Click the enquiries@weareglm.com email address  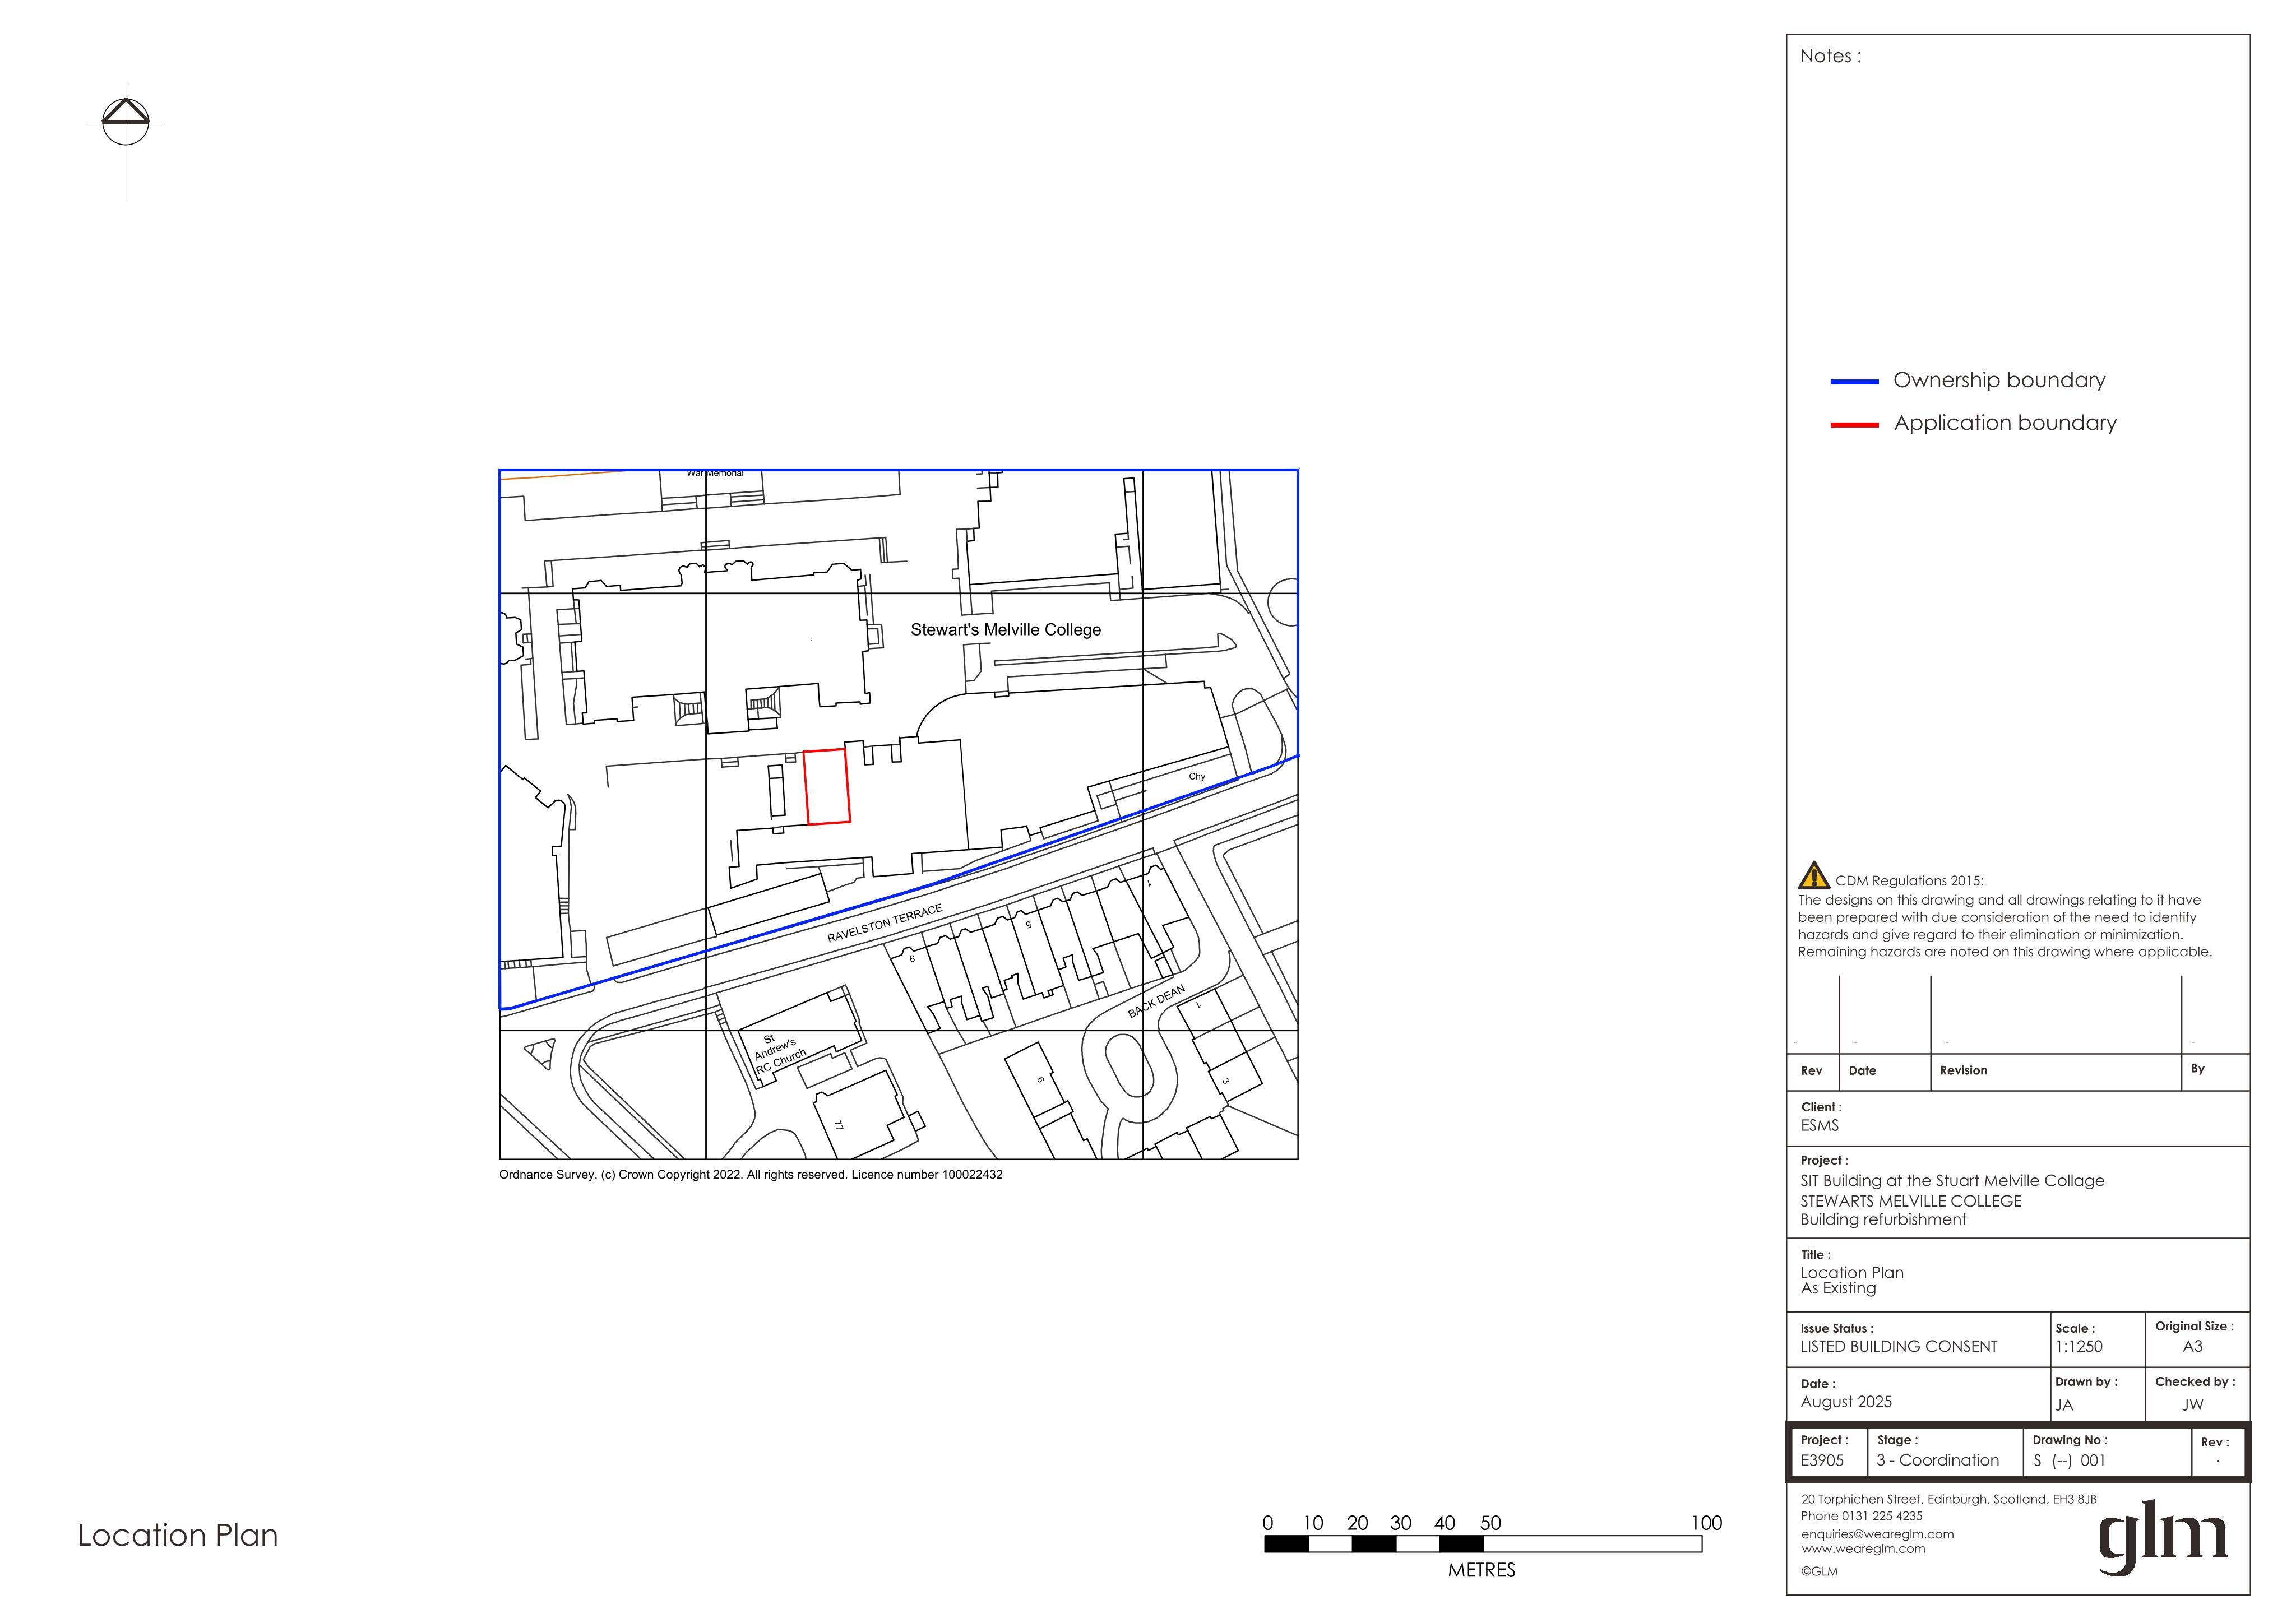tap(1877, 1534)
